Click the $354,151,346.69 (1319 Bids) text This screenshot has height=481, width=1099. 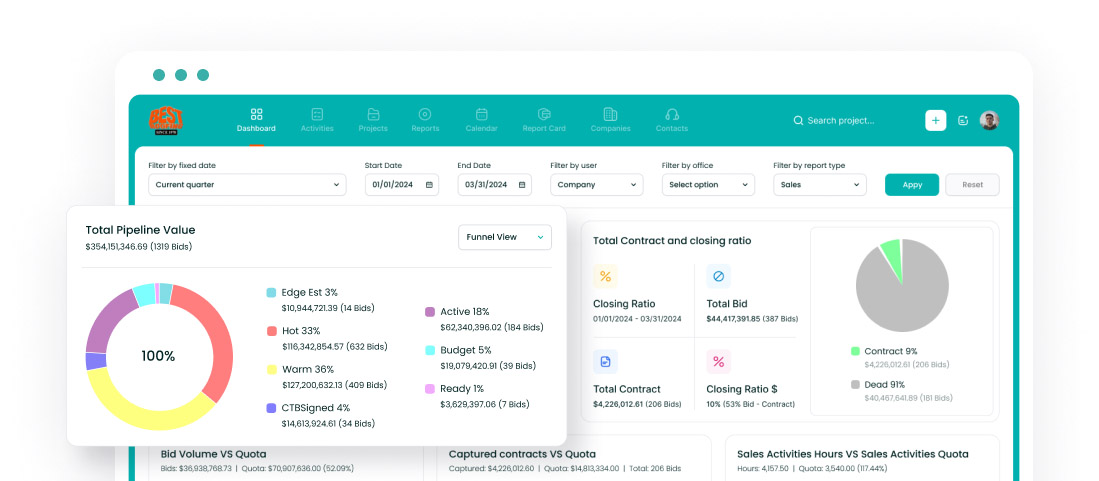pyautogui.click(x=138, y=247)
